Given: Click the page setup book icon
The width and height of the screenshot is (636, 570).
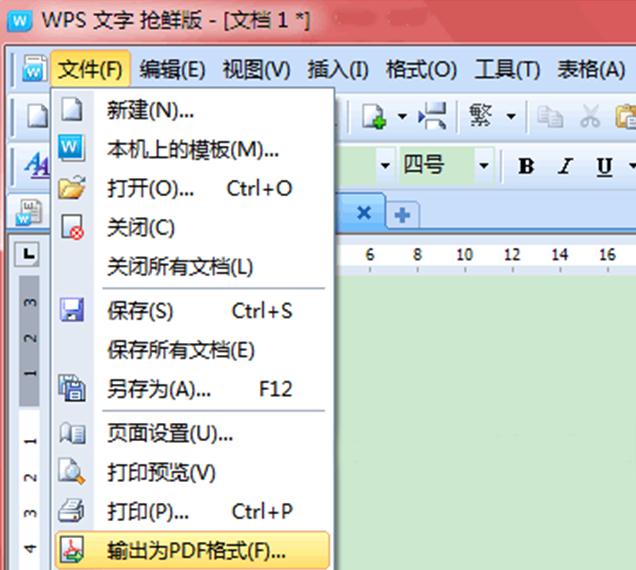Looking at the screenshot, I should 72,433.
